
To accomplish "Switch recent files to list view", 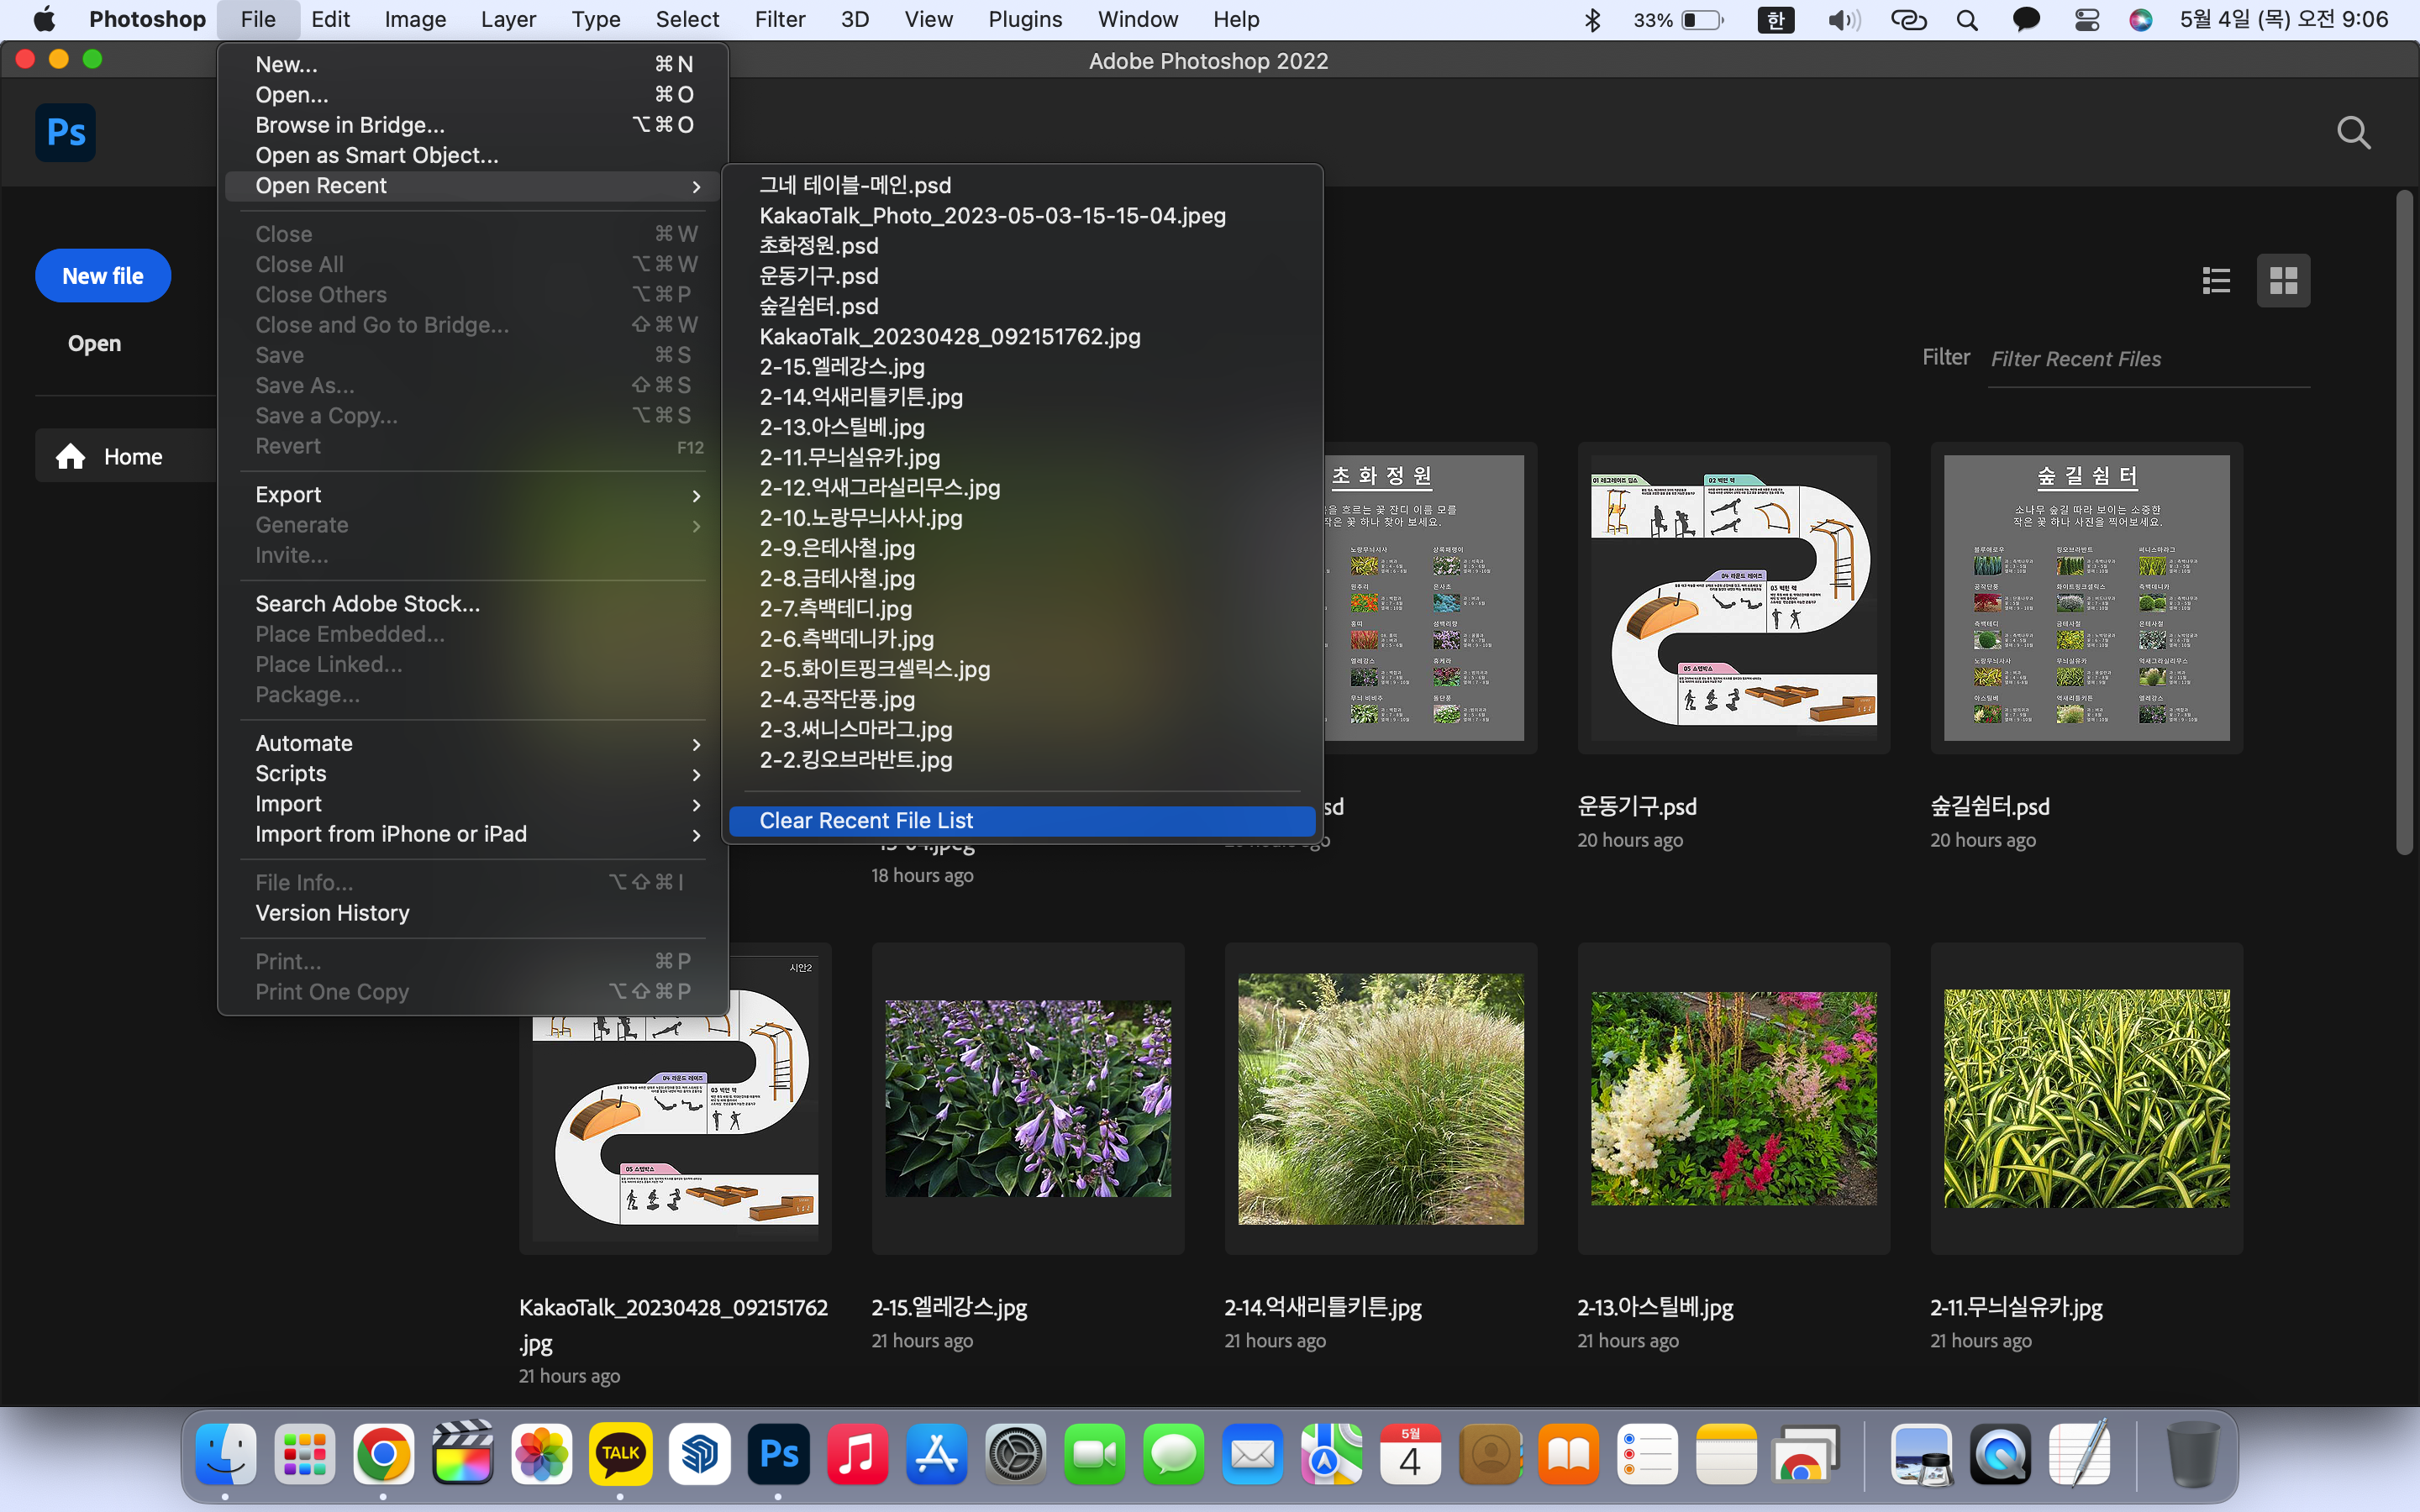I will (2216, 281).
